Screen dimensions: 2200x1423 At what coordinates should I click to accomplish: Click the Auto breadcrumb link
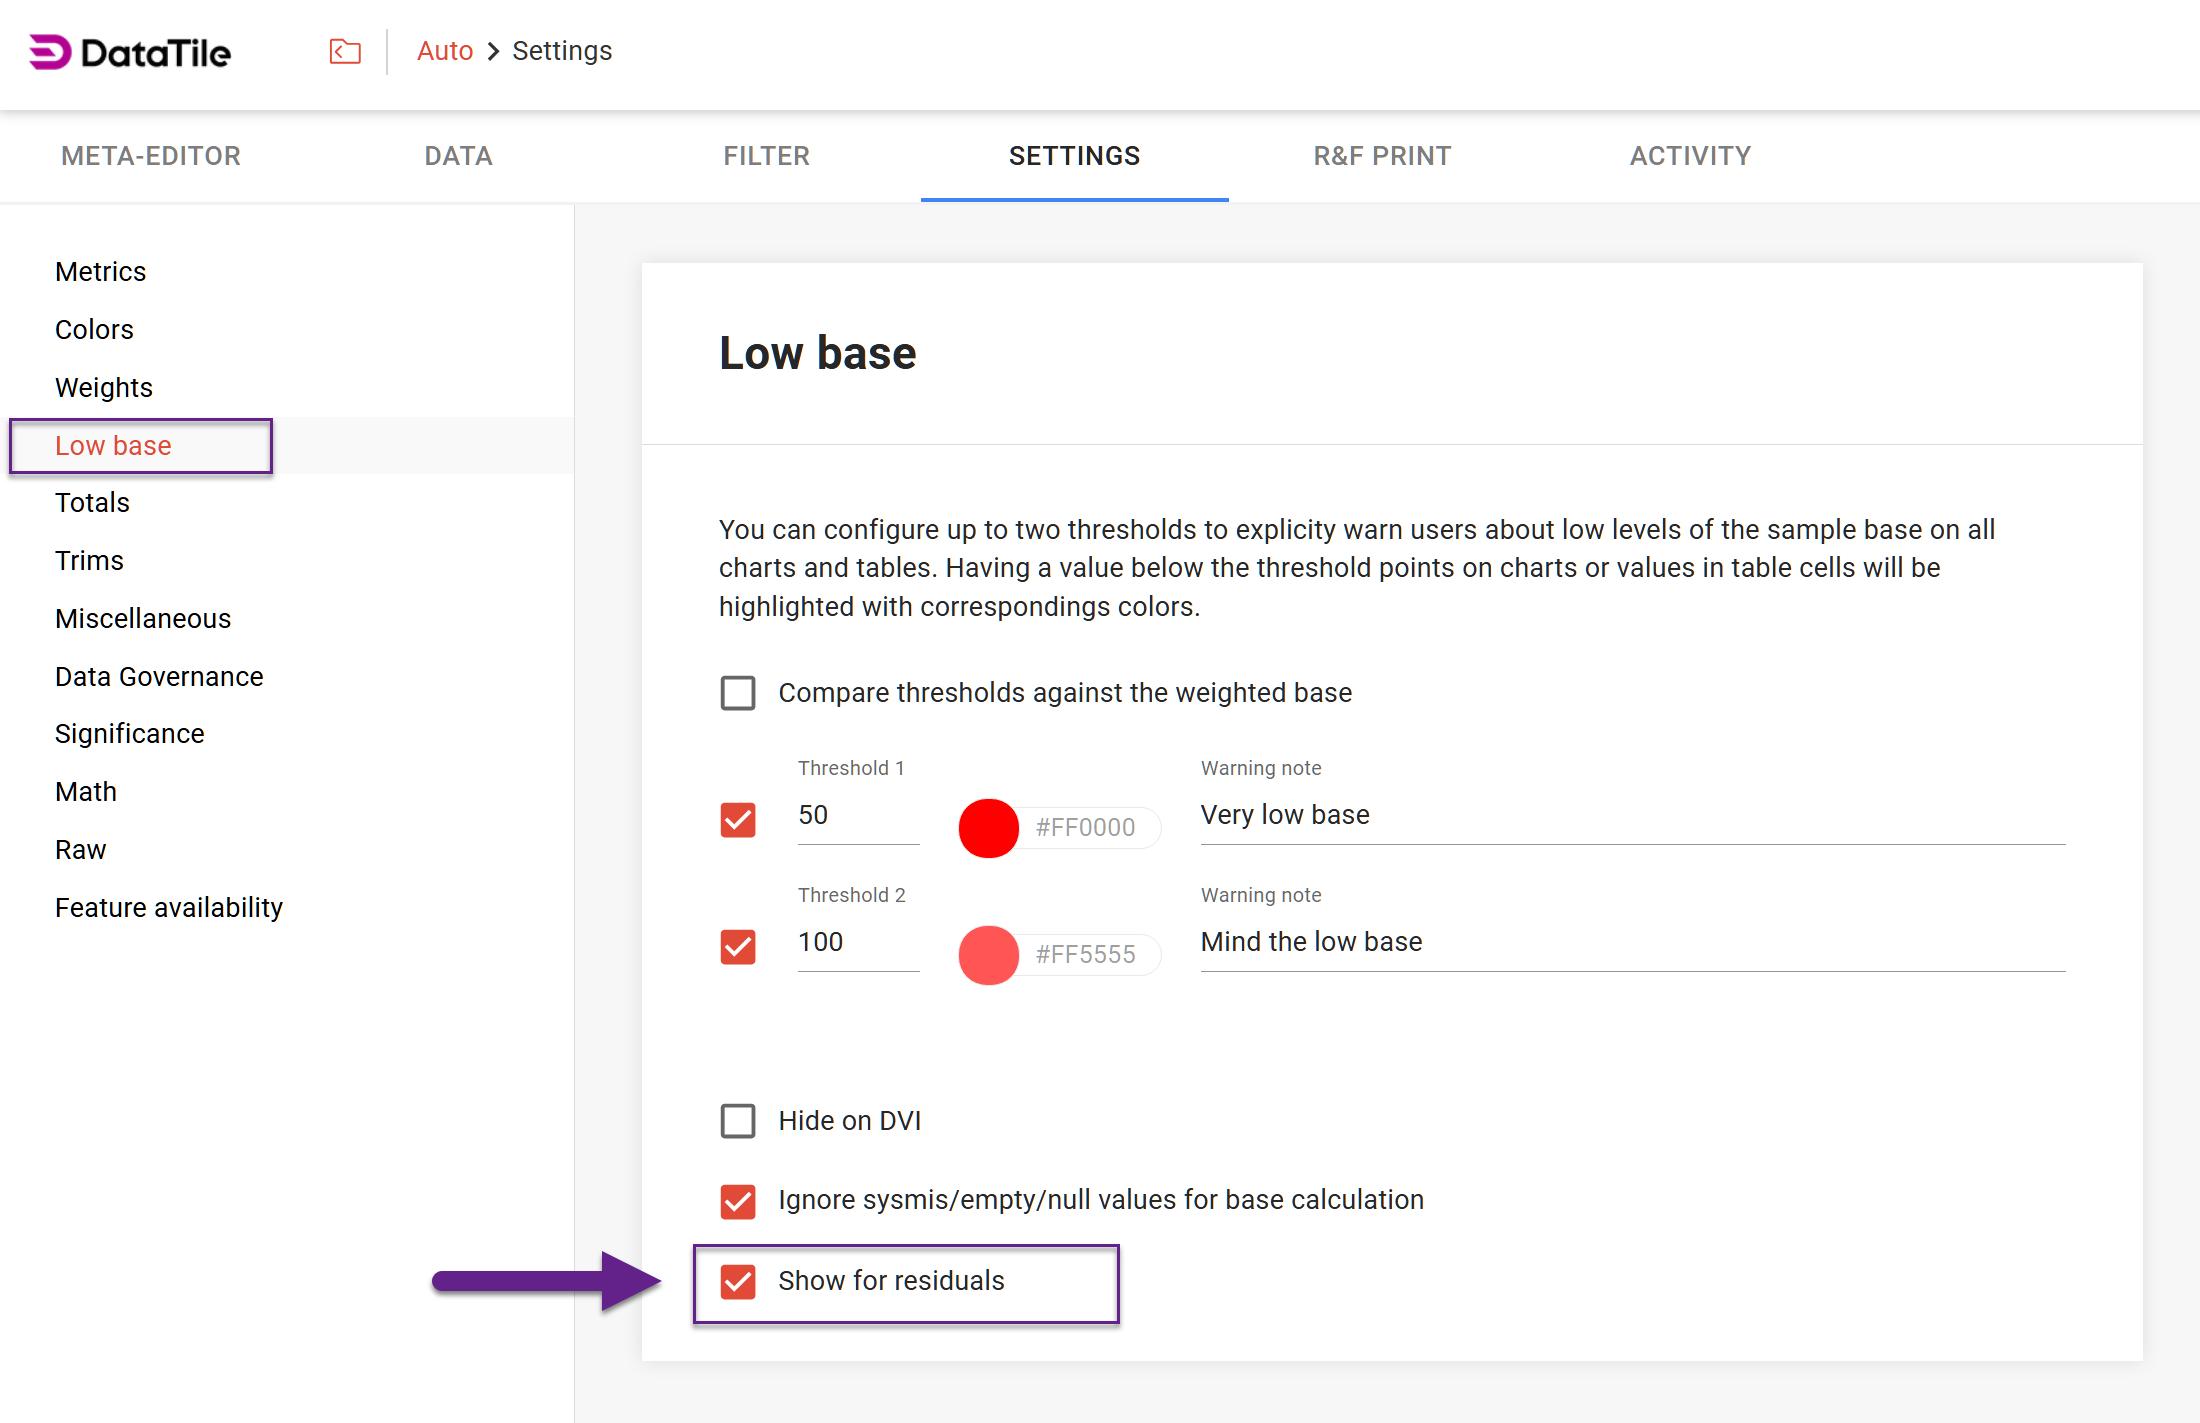444,51
